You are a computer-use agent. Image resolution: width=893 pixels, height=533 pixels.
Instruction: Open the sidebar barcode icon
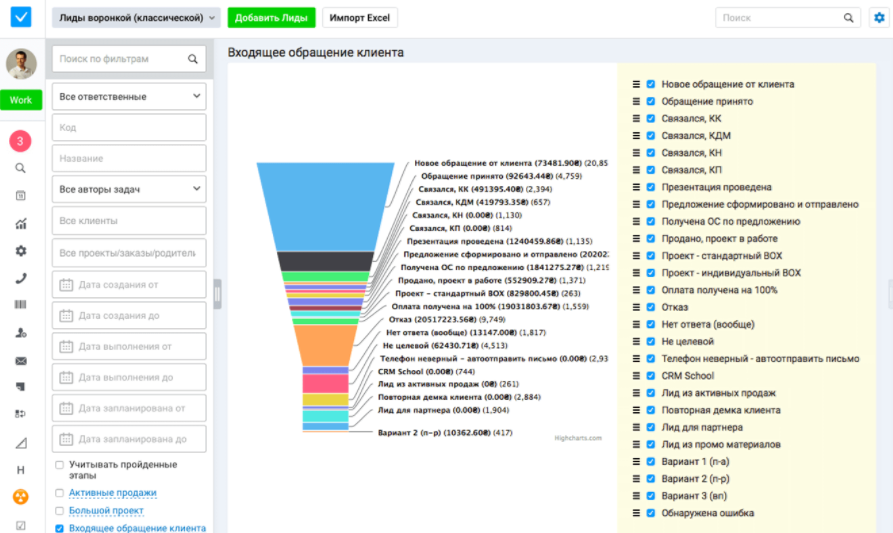coord(21,305)
